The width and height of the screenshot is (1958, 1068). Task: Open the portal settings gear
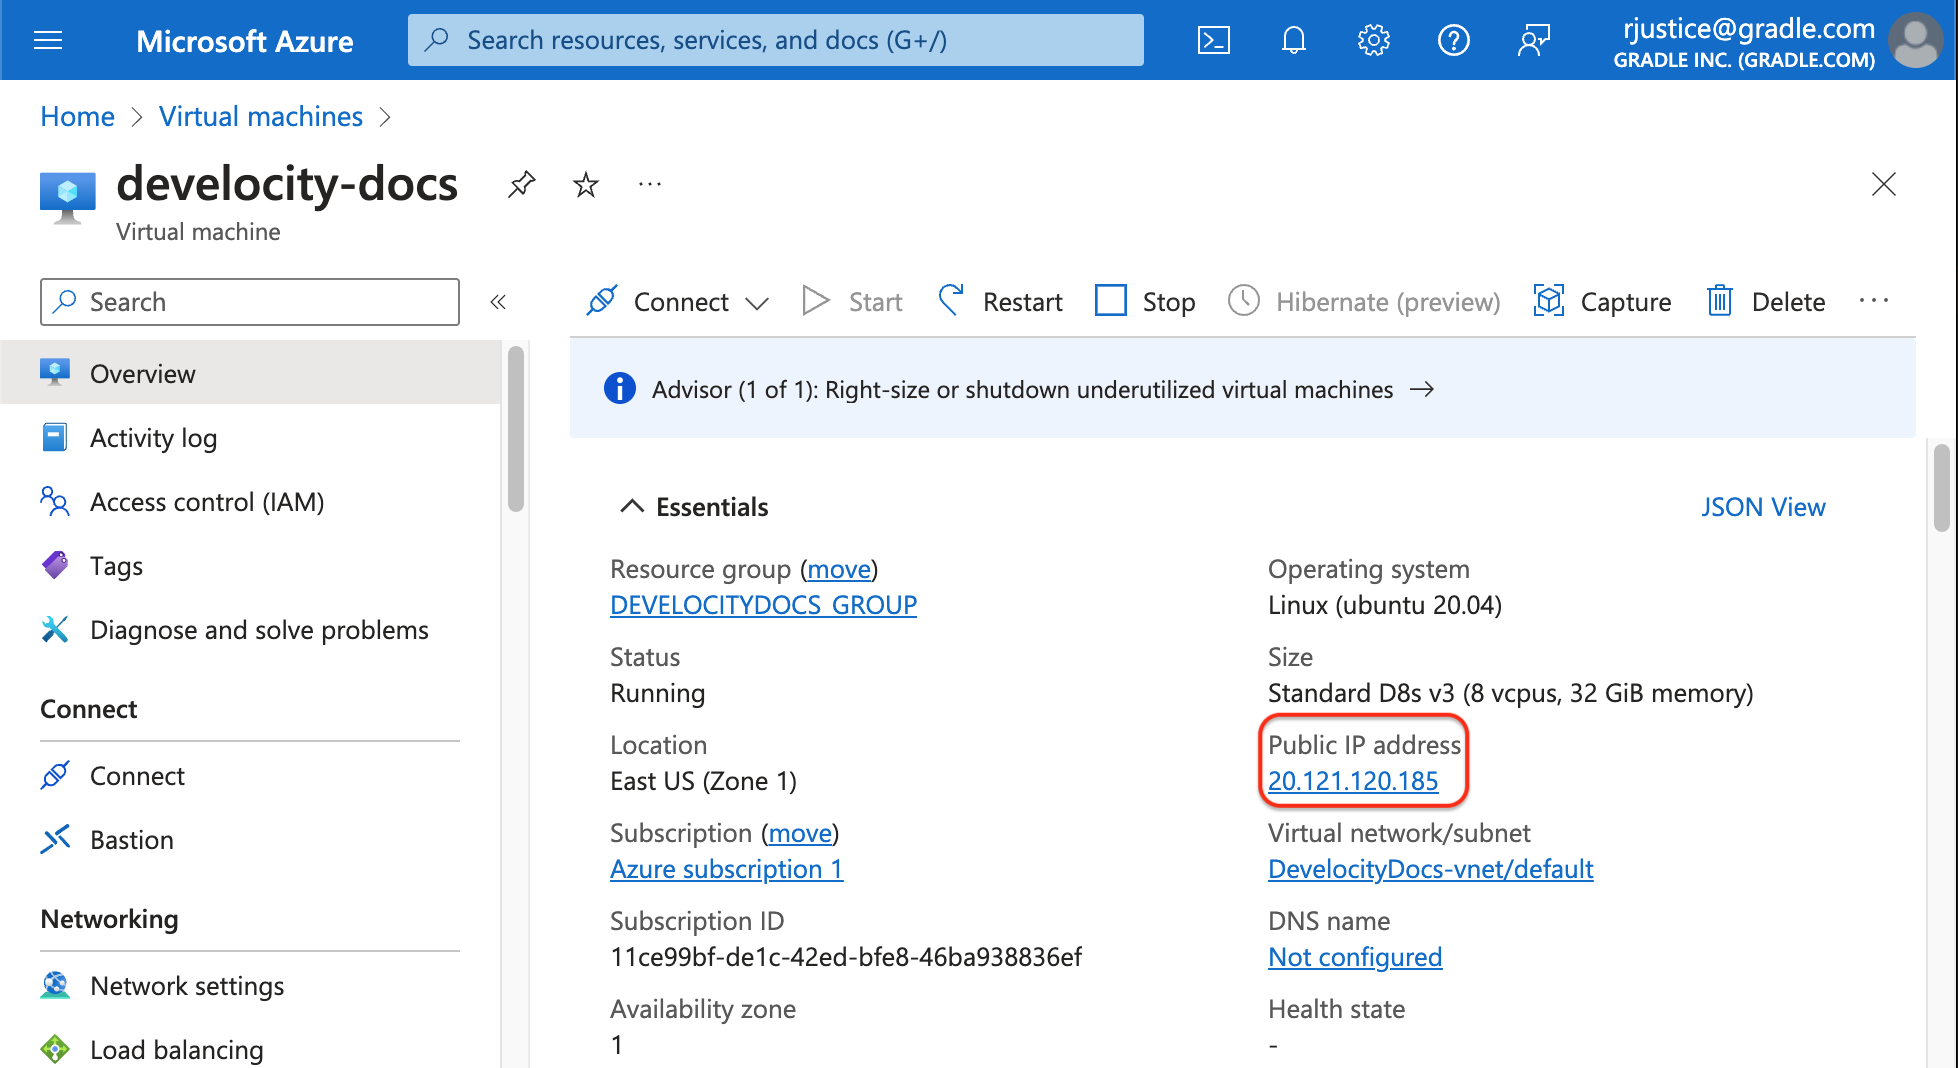[x=1373, y=40]
